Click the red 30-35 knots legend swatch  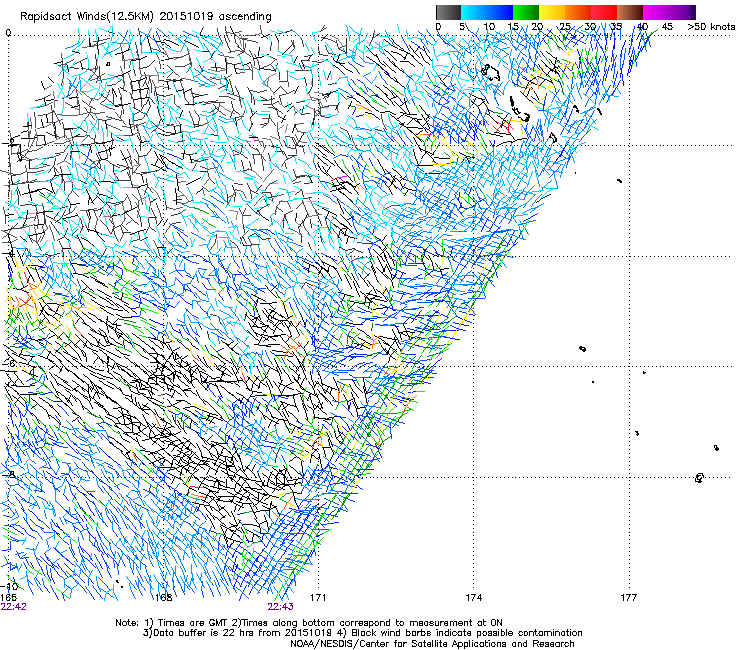pos(604,12)
